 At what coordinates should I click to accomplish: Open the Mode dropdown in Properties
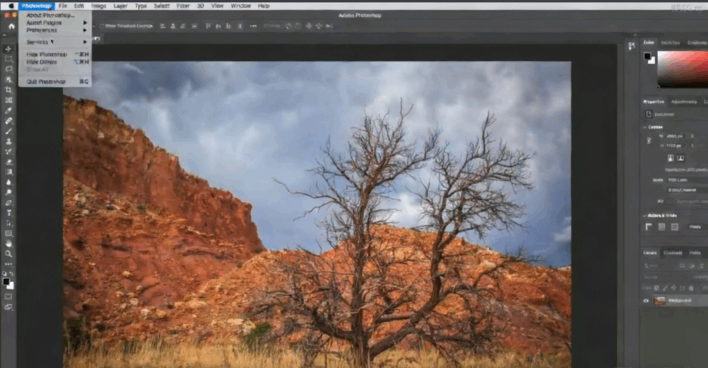point(686,180)
